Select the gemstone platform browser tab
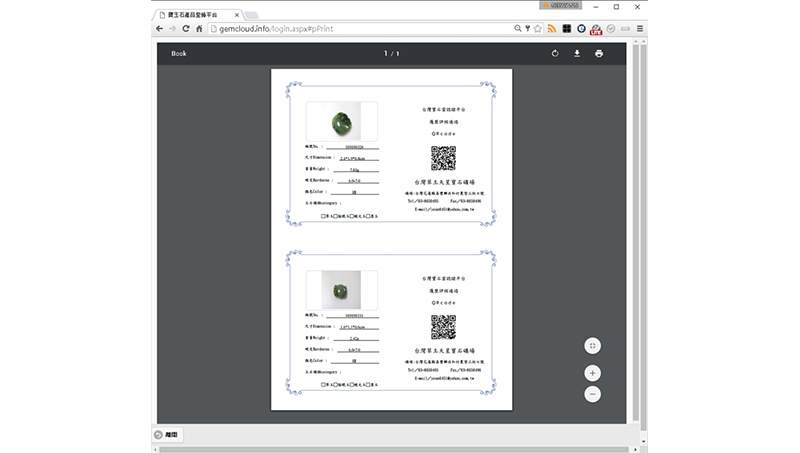 (198, 14)
